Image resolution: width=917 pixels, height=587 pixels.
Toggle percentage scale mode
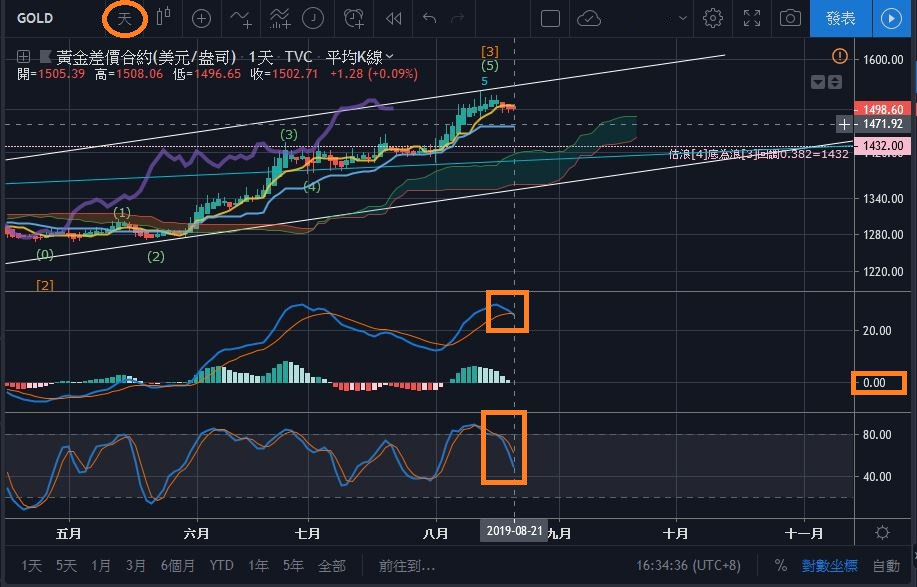780,565
